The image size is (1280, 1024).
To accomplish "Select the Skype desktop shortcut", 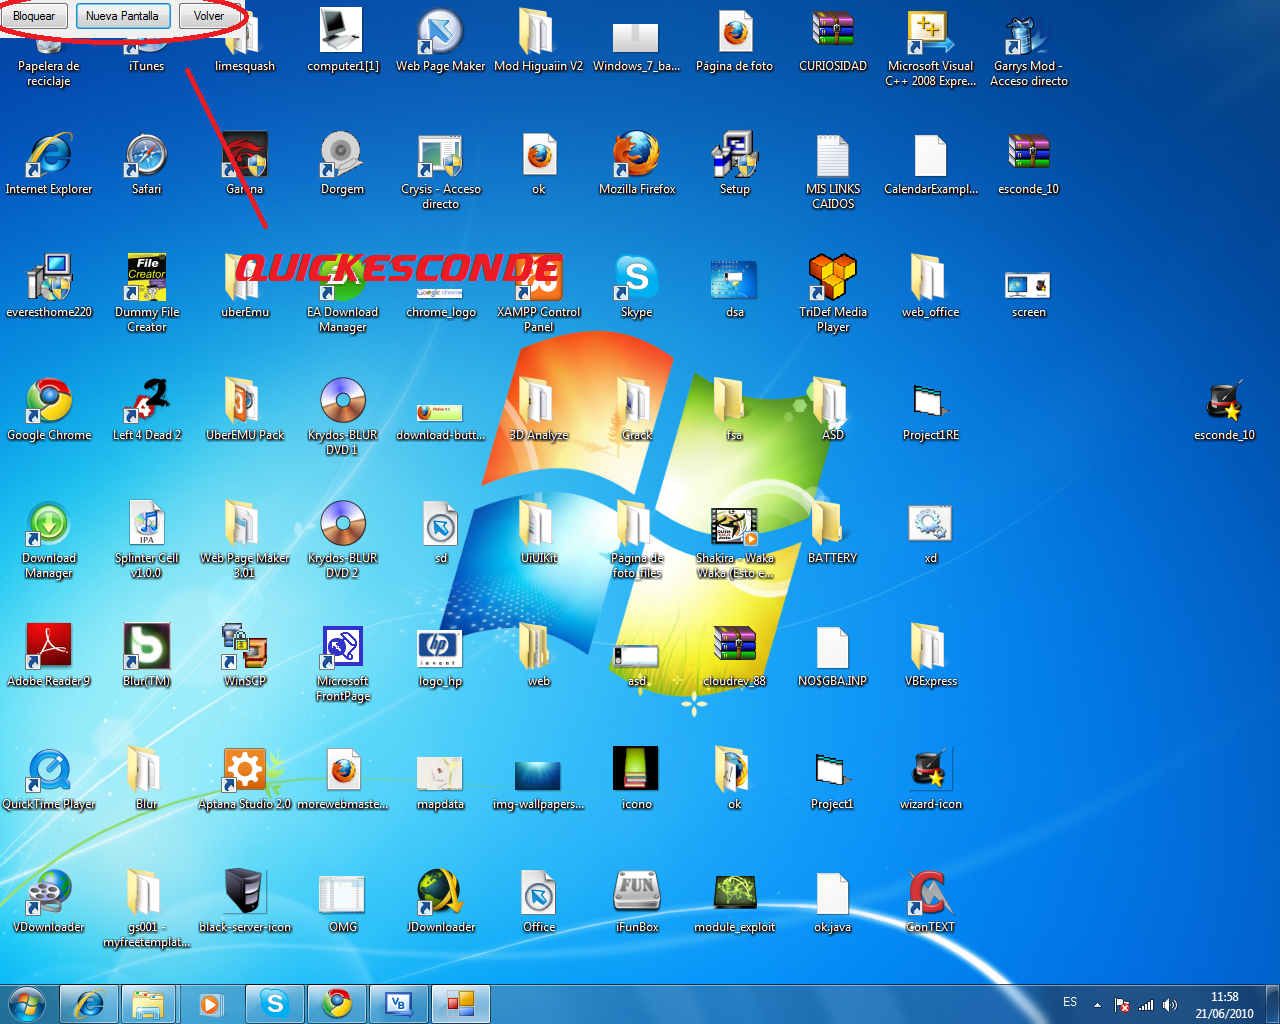I will (x=636, y=288).
